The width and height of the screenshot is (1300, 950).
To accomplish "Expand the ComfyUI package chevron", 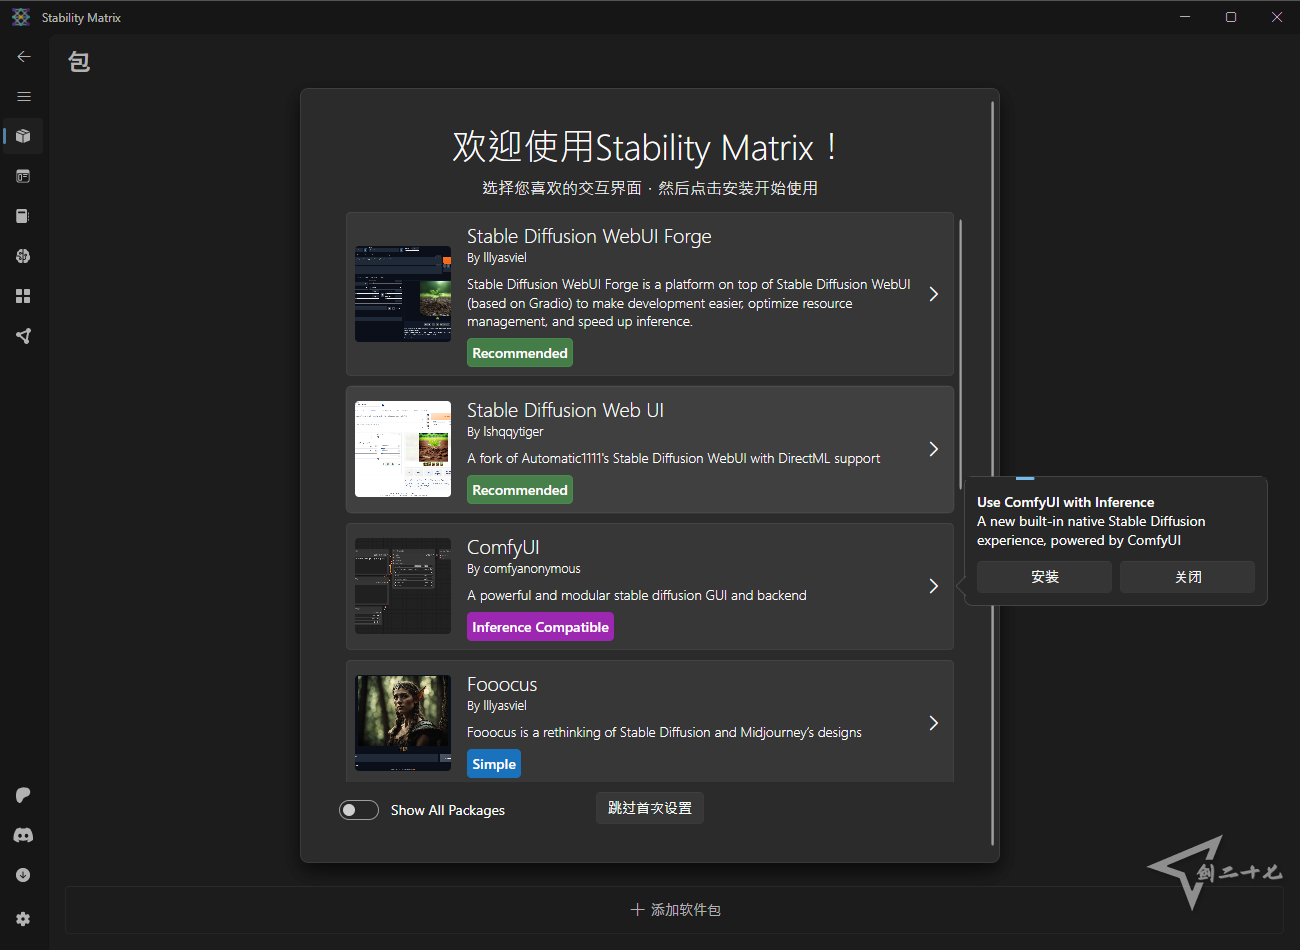I will [x=933, y=586].
